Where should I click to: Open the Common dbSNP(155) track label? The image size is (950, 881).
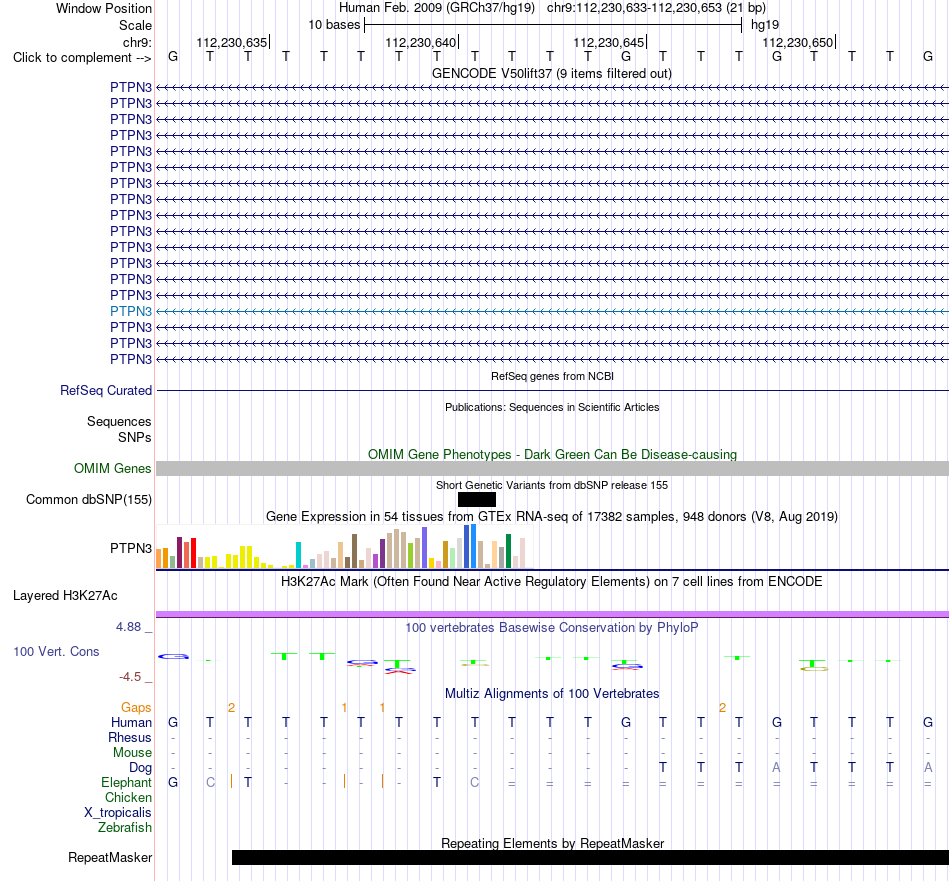click(x=89, y=500)
